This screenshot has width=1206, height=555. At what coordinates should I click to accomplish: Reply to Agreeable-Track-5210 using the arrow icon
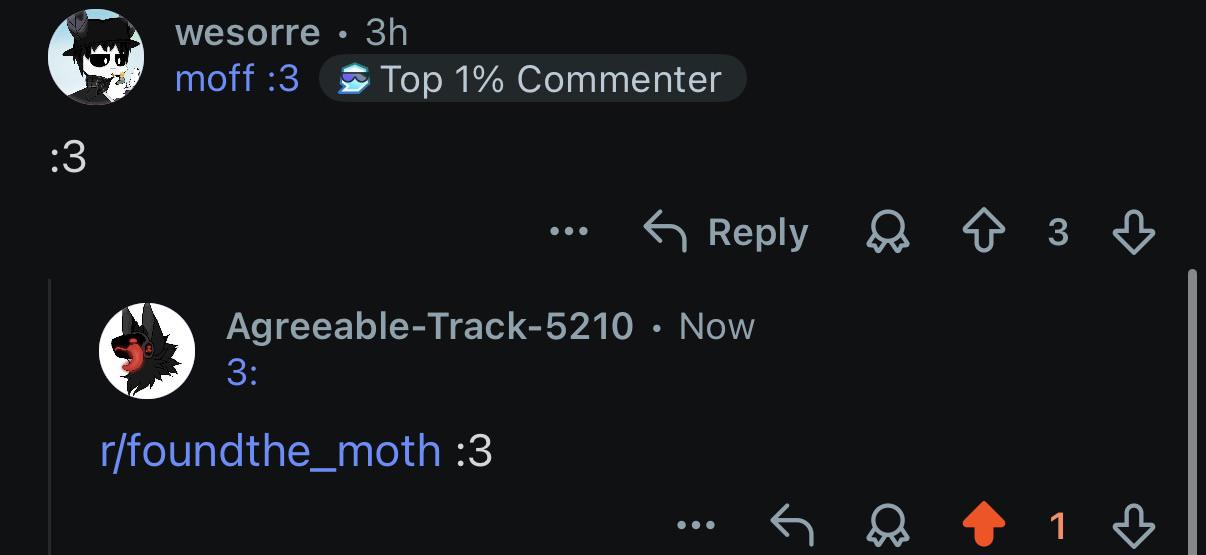[792, 524]
